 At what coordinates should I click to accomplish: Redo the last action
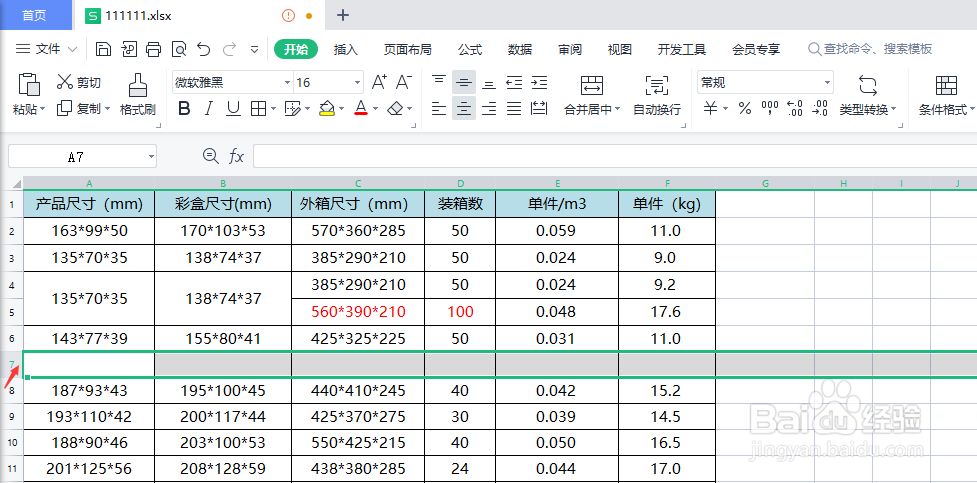pos(229,49)
